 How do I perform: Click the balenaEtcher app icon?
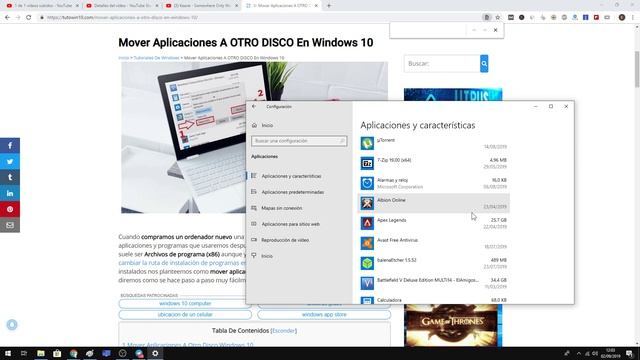coord(367,263)
